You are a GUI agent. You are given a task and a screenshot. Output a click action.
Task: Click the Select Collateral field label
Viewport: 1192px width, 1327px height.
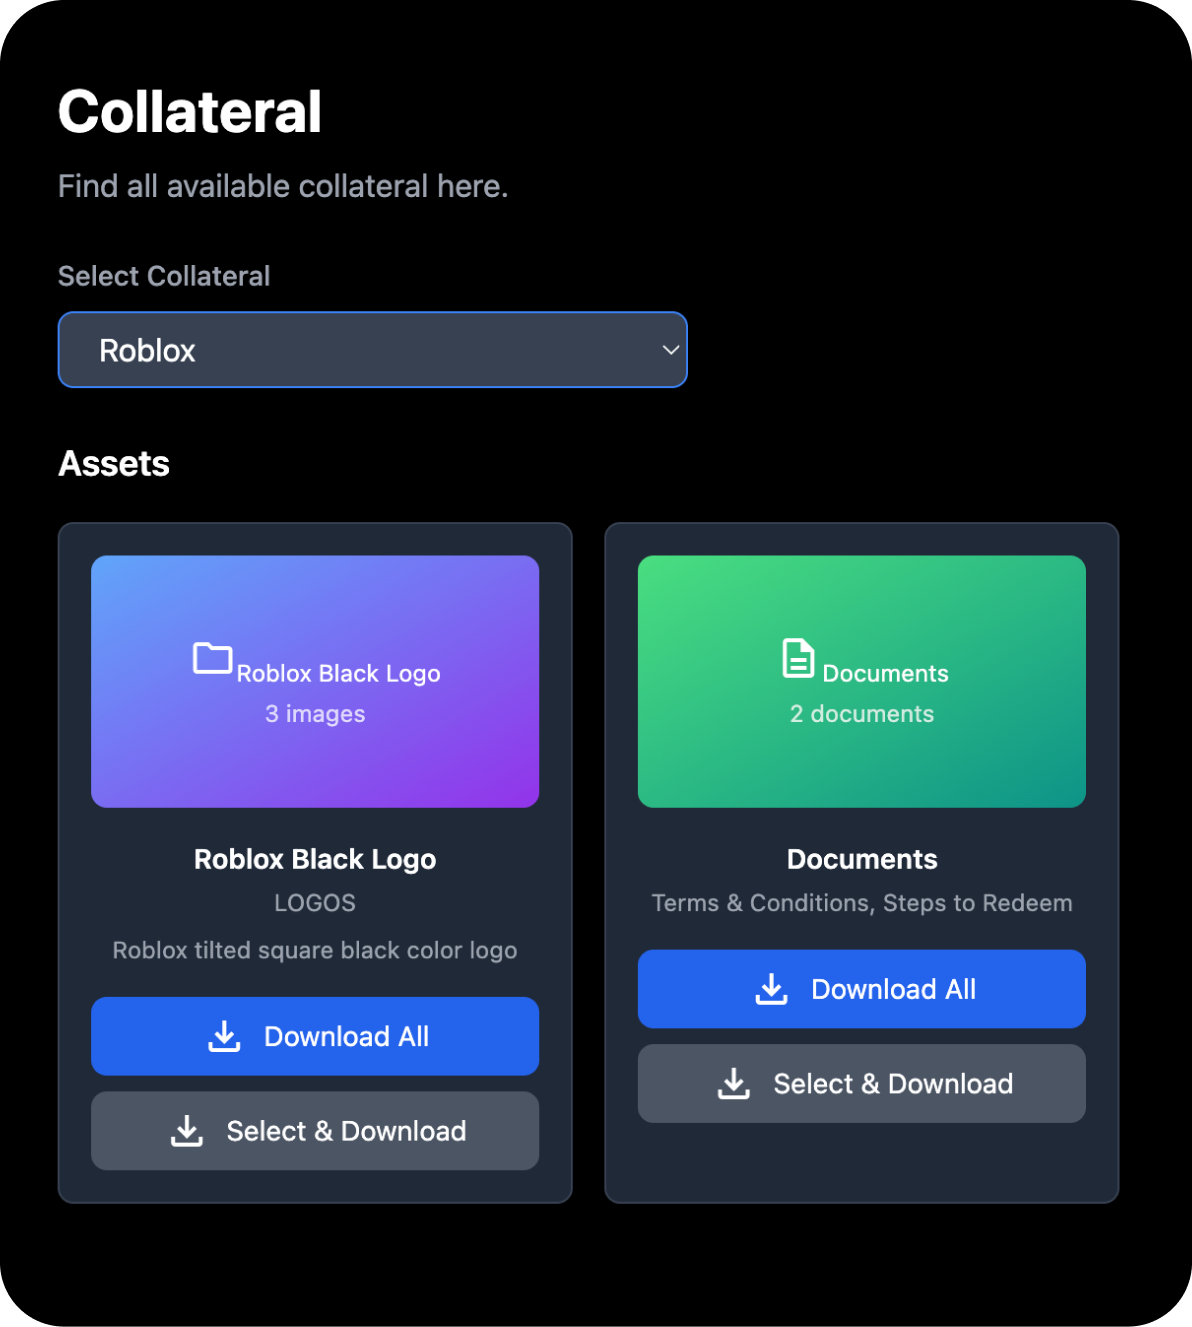coord(164,276)
